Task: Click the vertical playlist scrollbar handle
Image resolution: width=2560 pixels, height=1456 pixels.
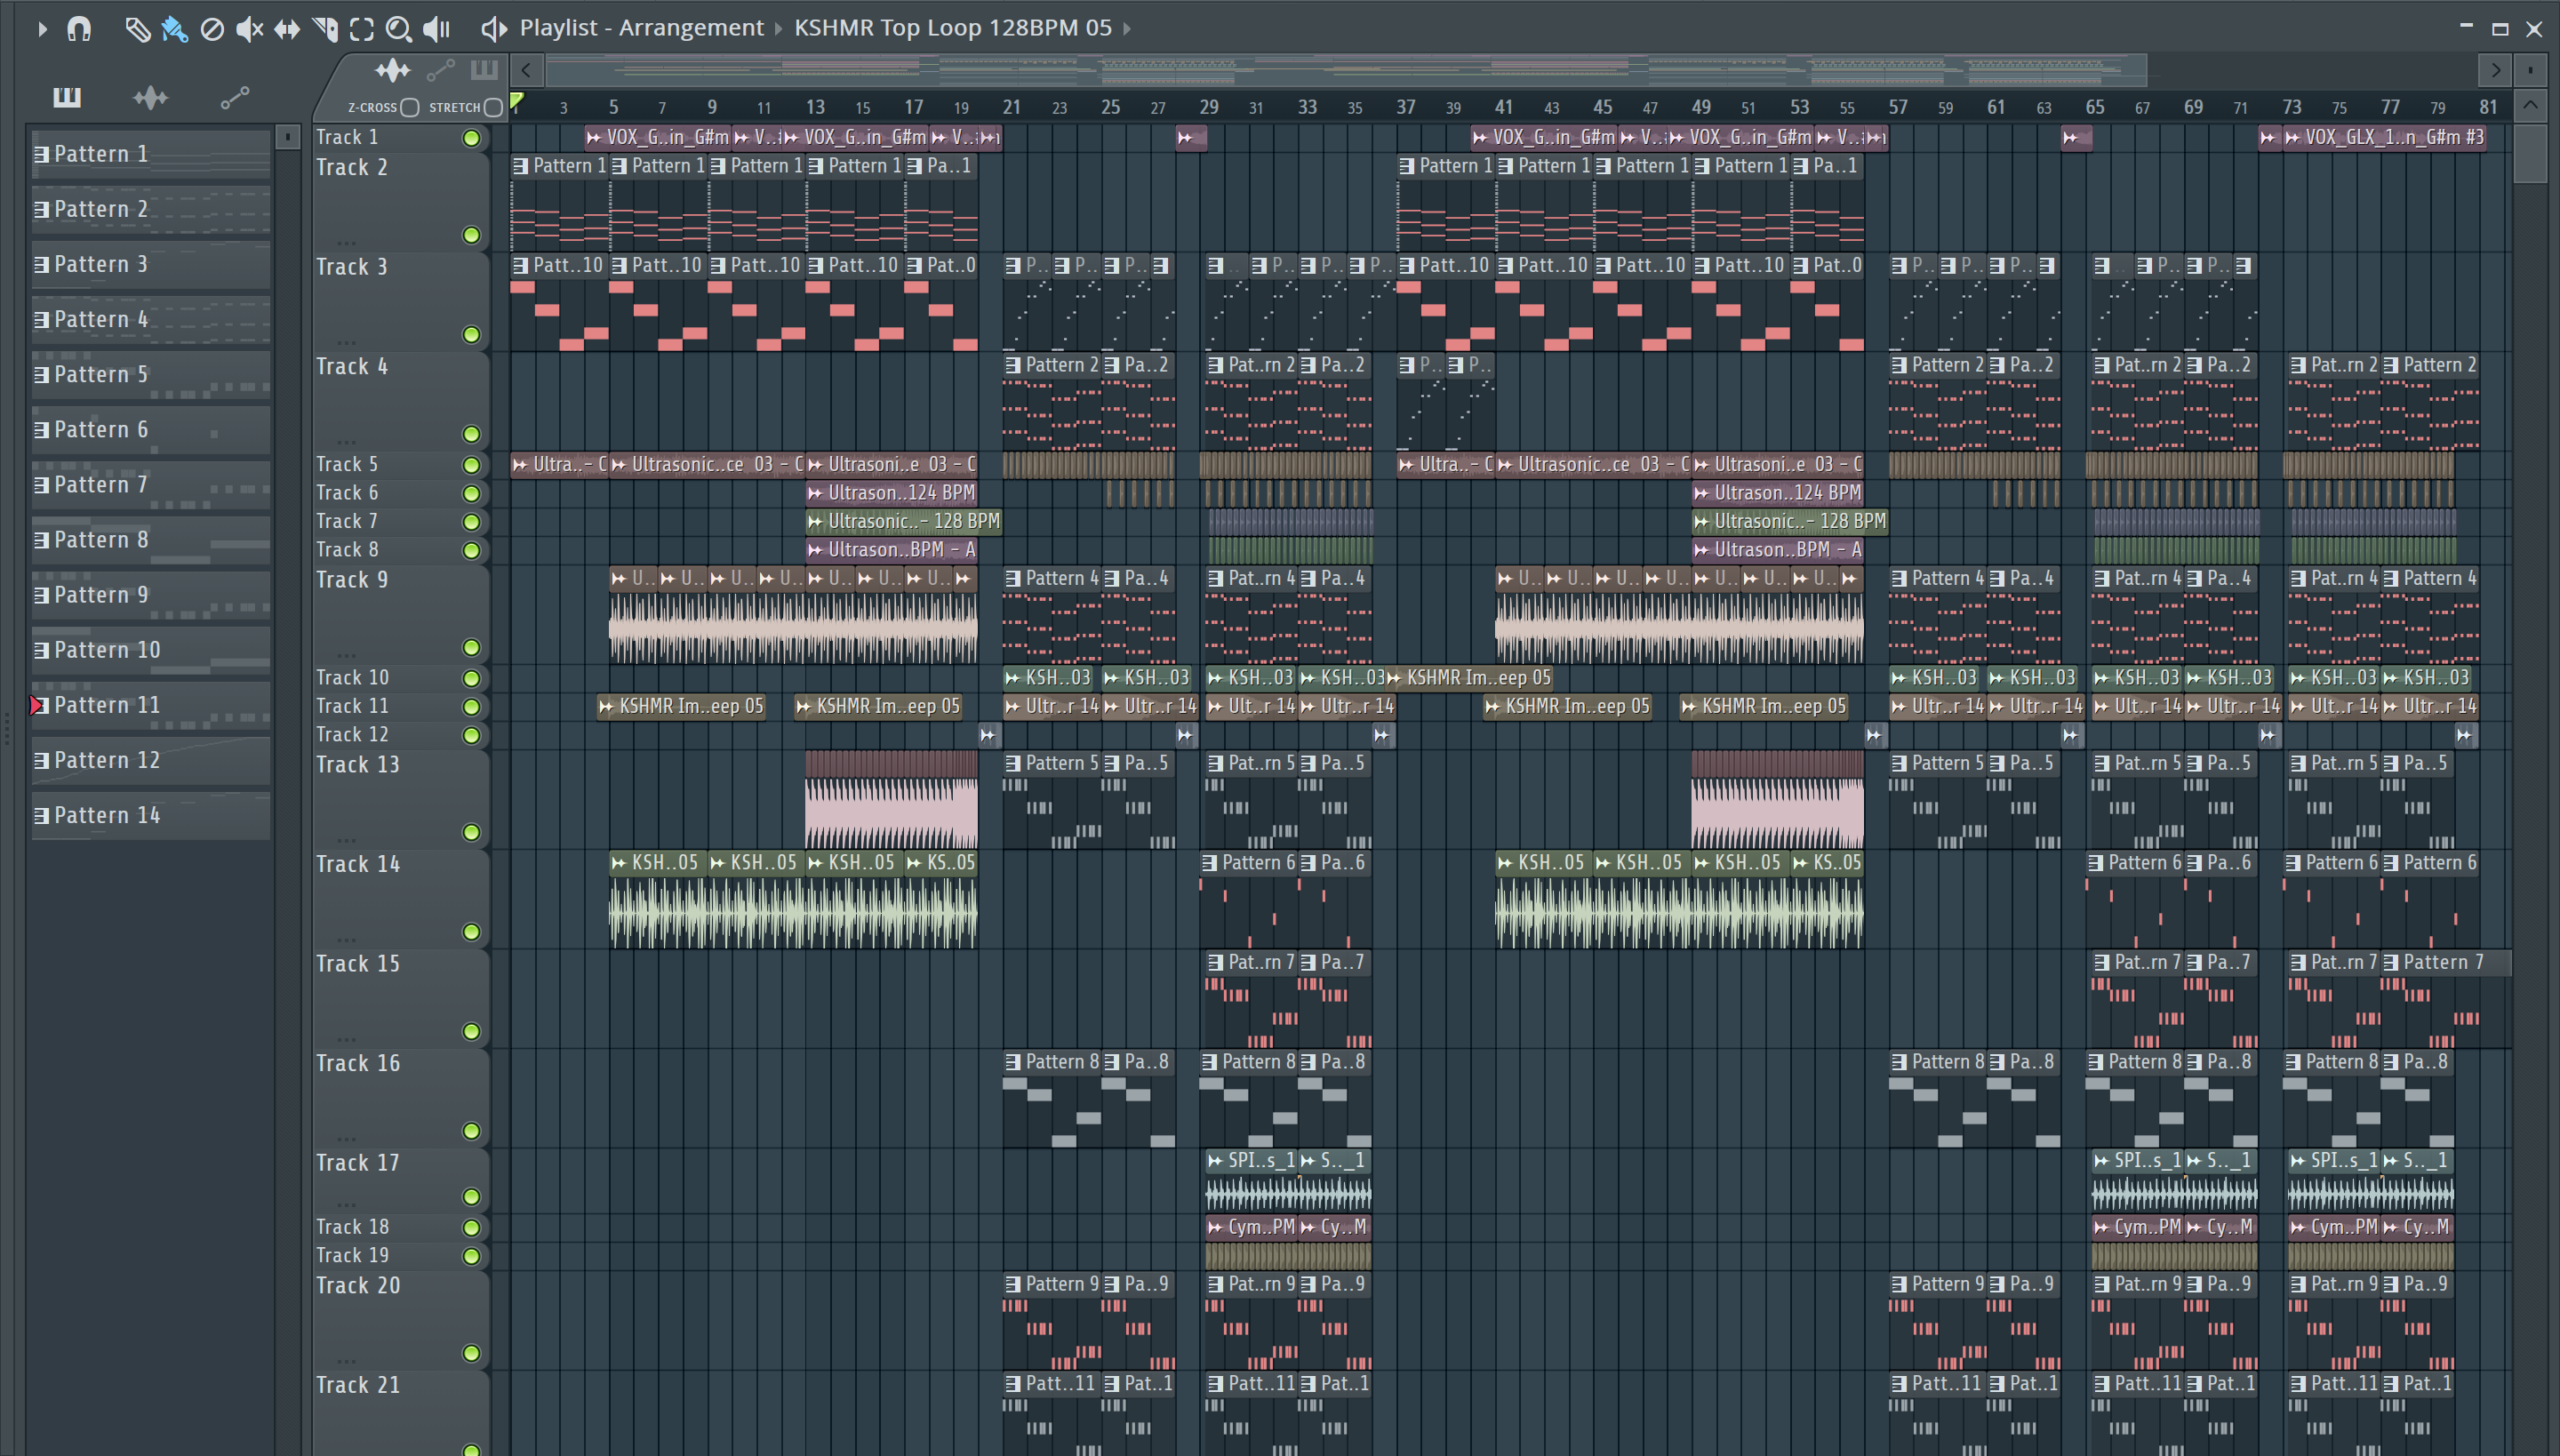Action: [x=2529, y=152]
